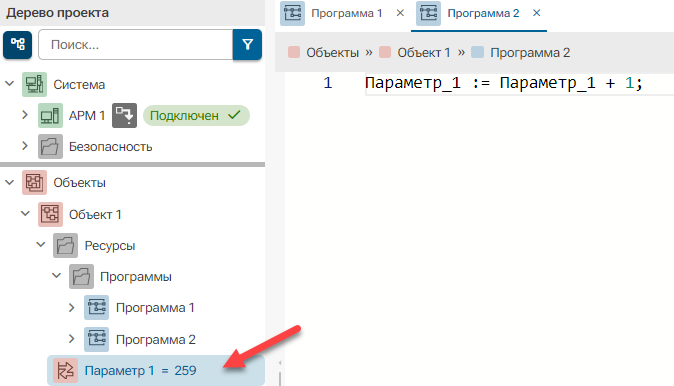The image size is (674, 386).
Task: Collapse the Система node
Action: pyautogui.click(x=9, y=84)
